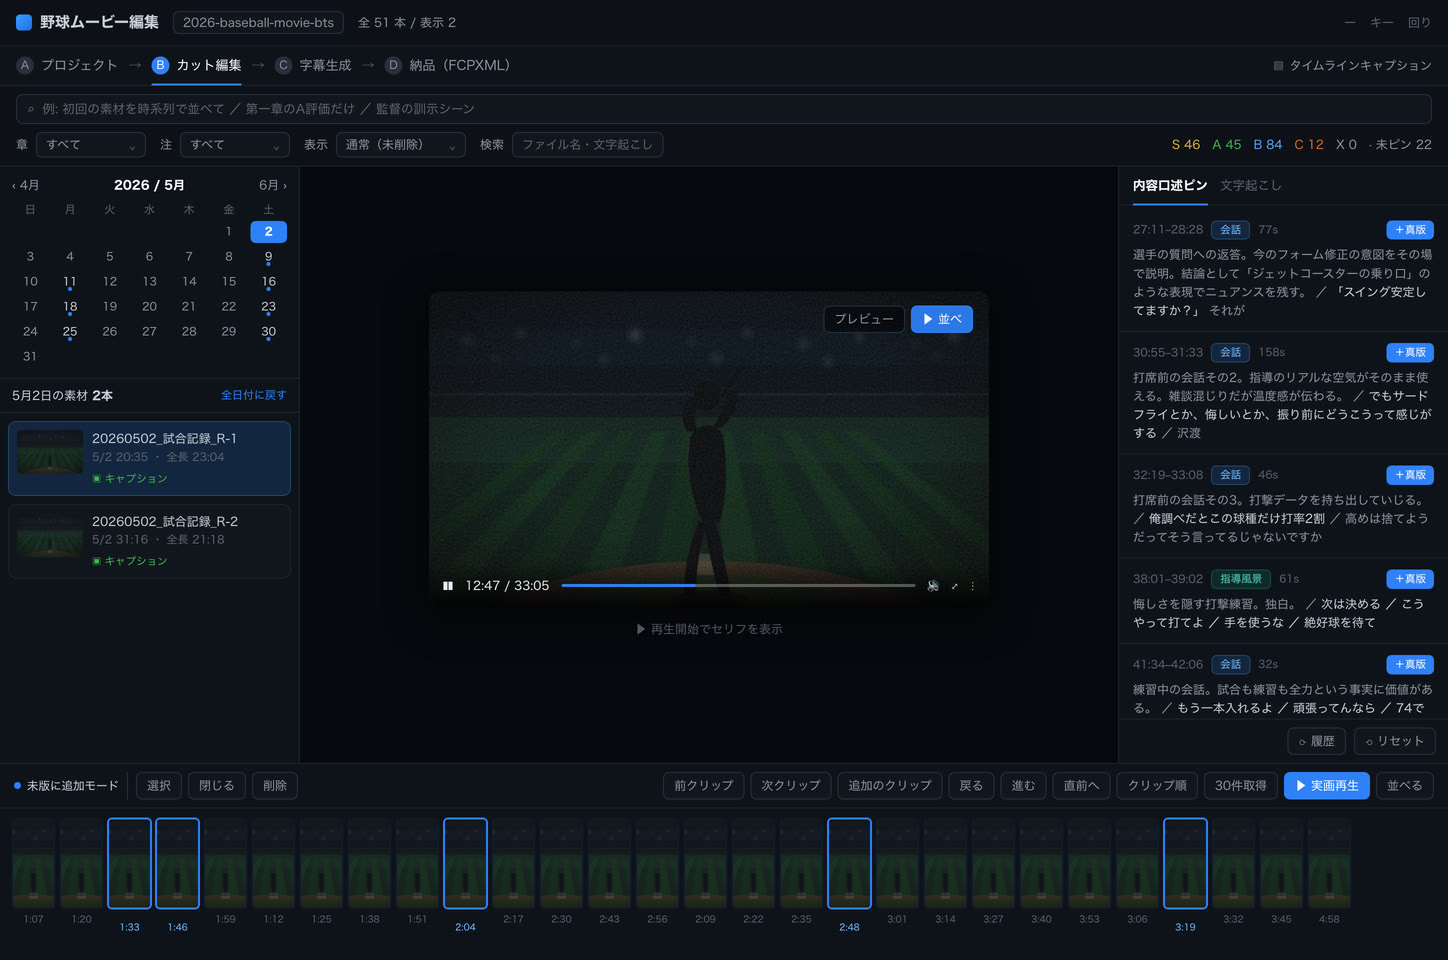This screenshot has height=960, width=1448.
Task: Toggle キャプション on clip R-2
Action: pos(130,561)
